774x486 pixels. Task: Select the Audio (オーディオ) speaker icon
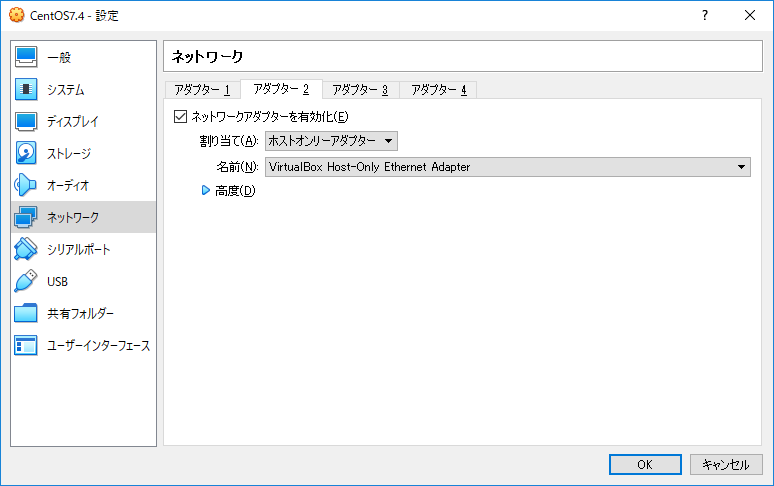27,186
